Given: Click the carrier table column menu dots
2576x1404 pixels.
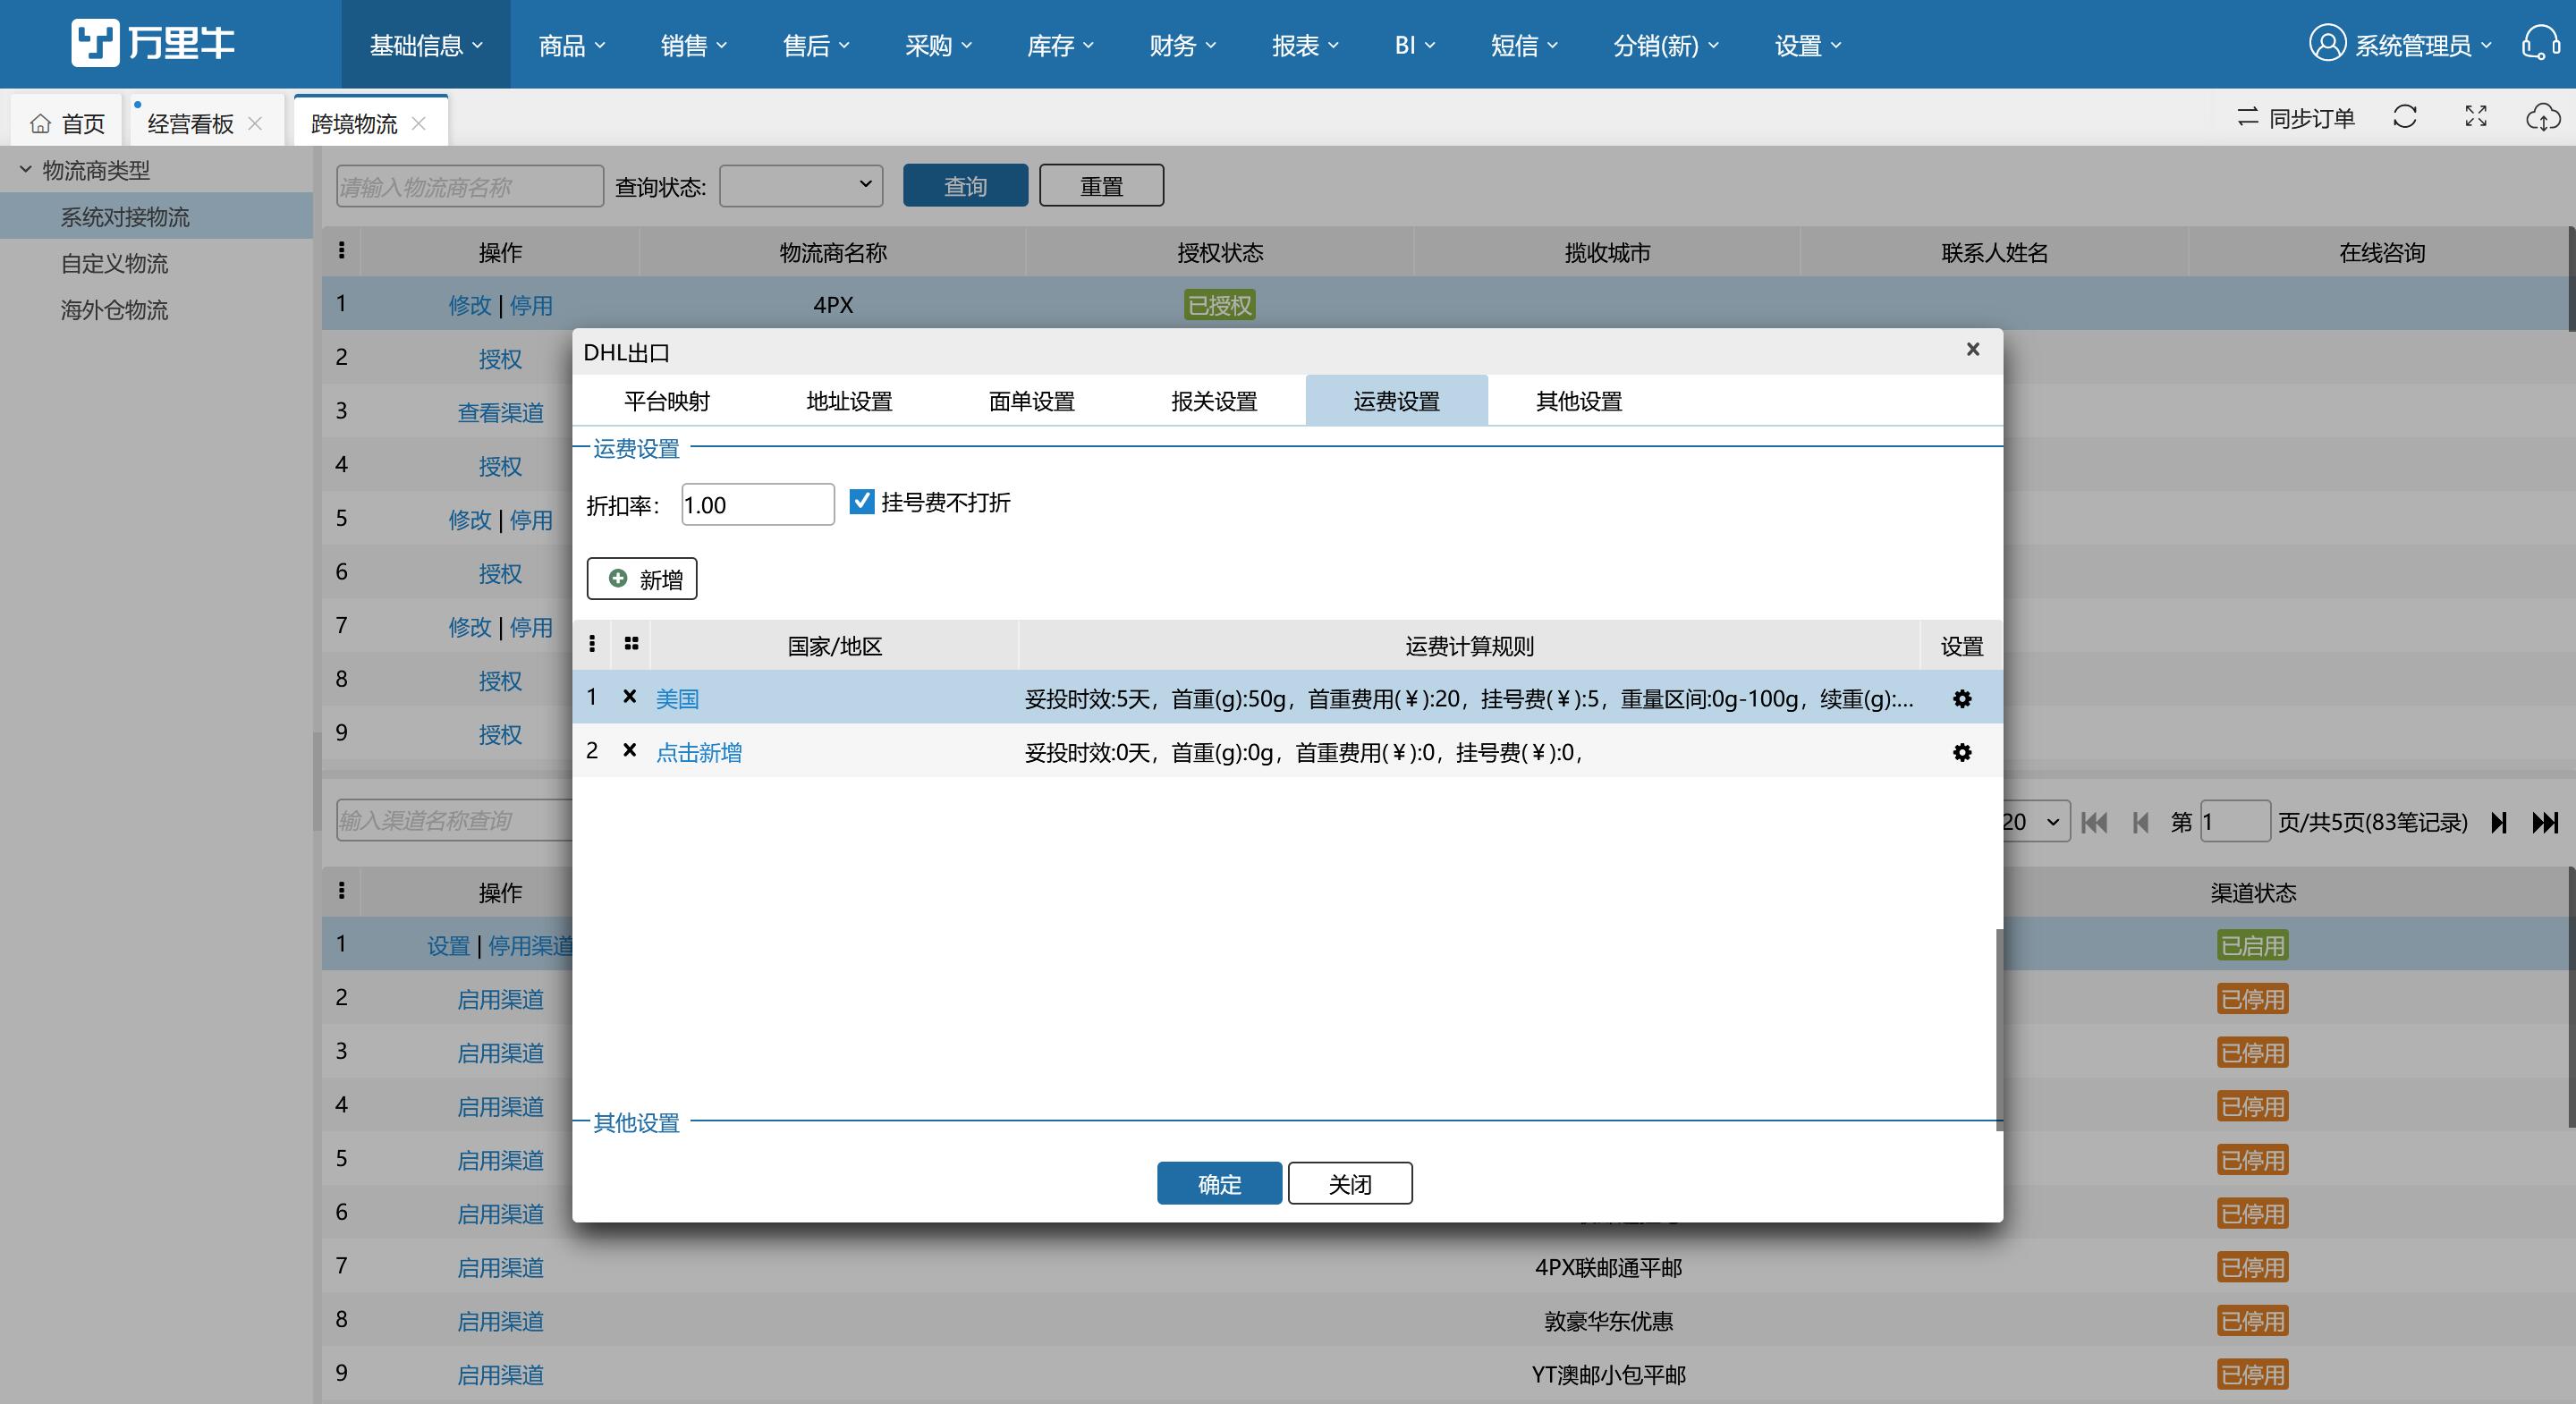Looking at the screenshot, I should tap(341, 250).
